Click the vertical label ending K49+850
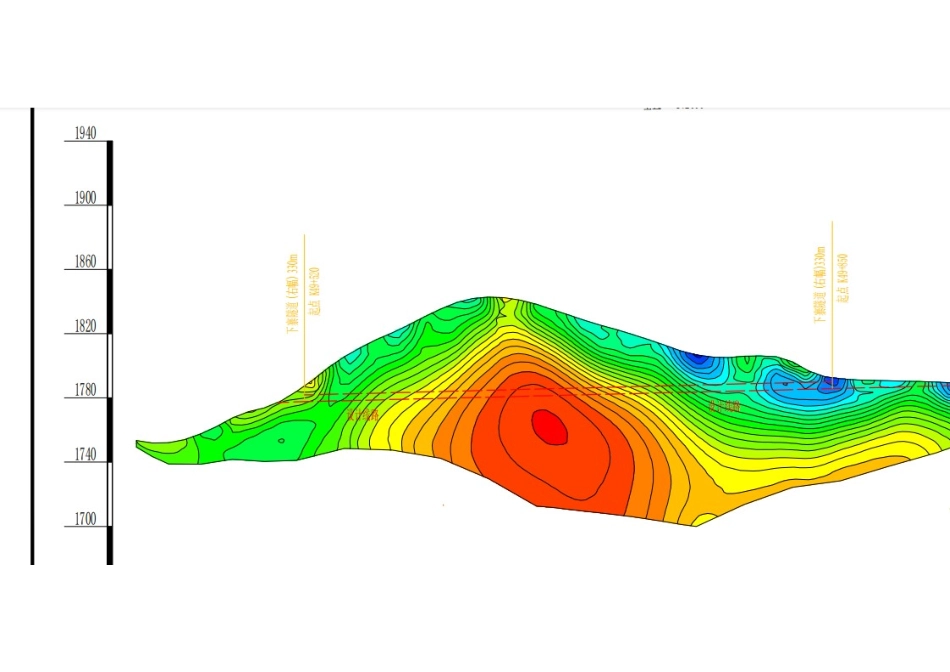The image size is (950, 672). click(842, 278)
